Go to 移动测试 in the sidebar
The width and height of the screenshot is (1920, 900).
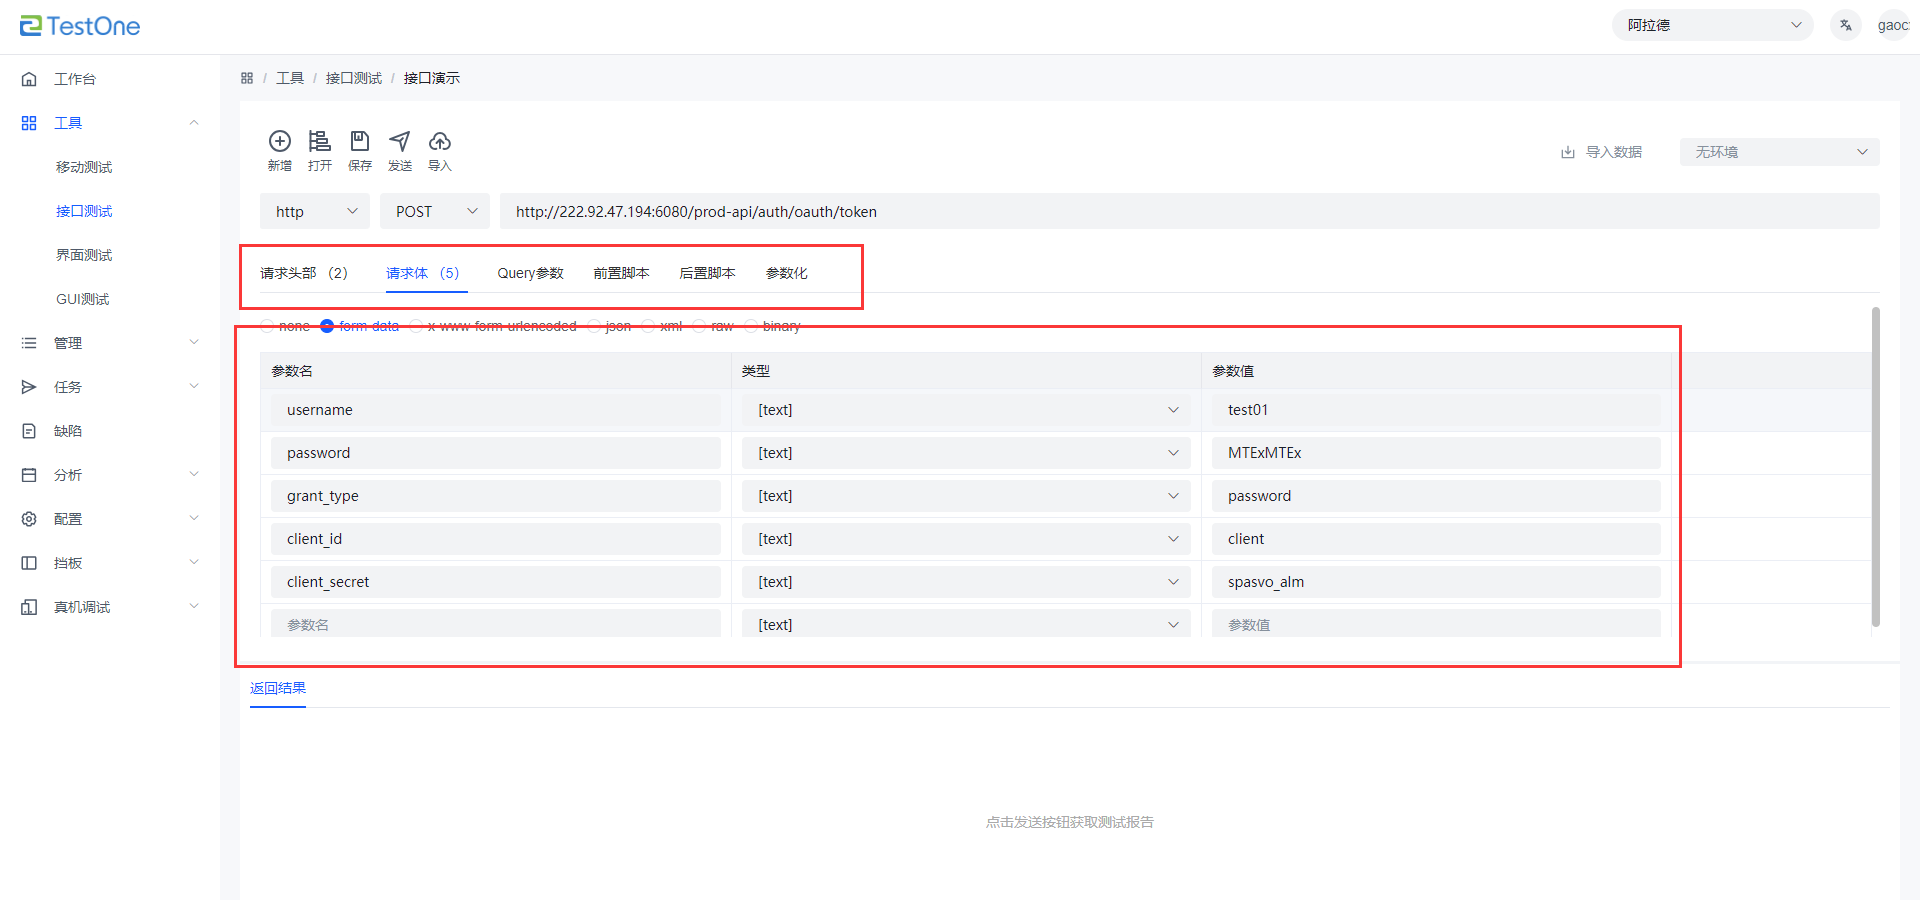[x=84, y=167]
